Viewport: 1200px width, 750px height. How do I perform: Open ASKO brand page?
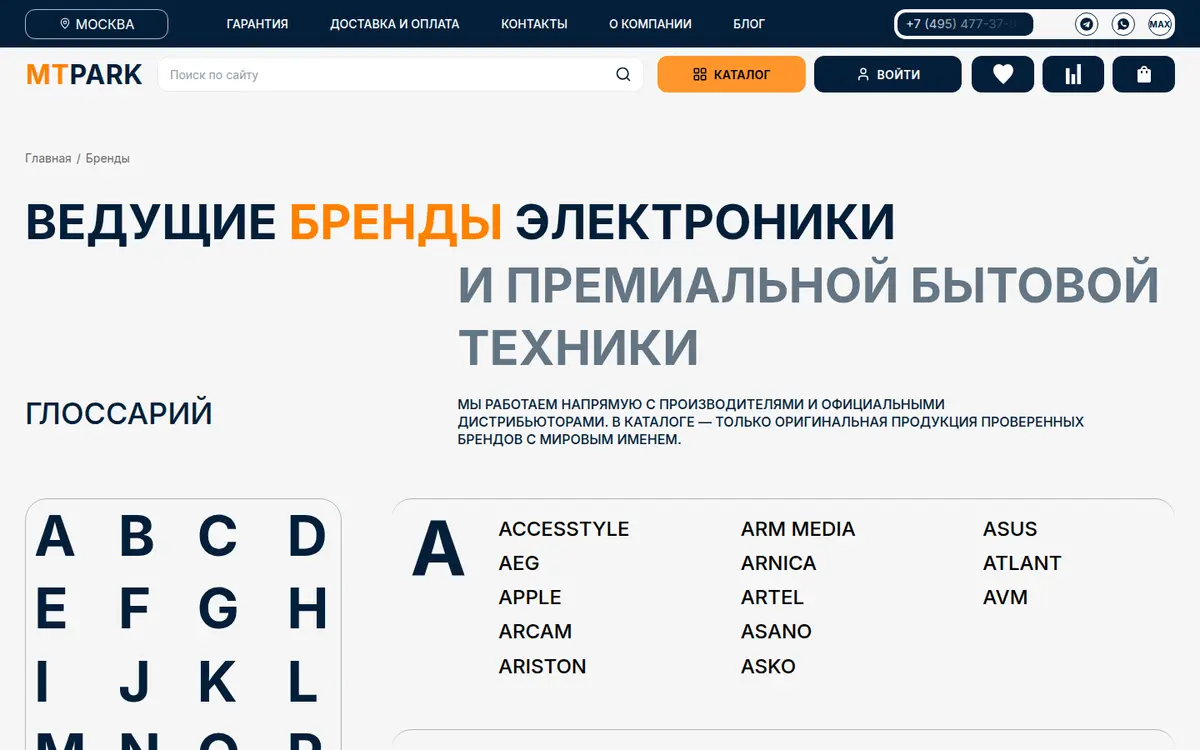click(x=768, y=666)
